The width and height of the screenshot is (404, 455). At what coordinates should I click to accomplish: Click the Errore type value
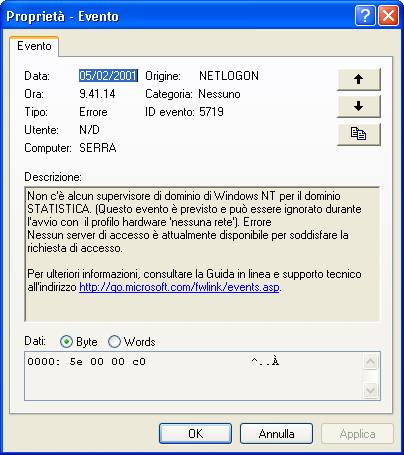93,112
